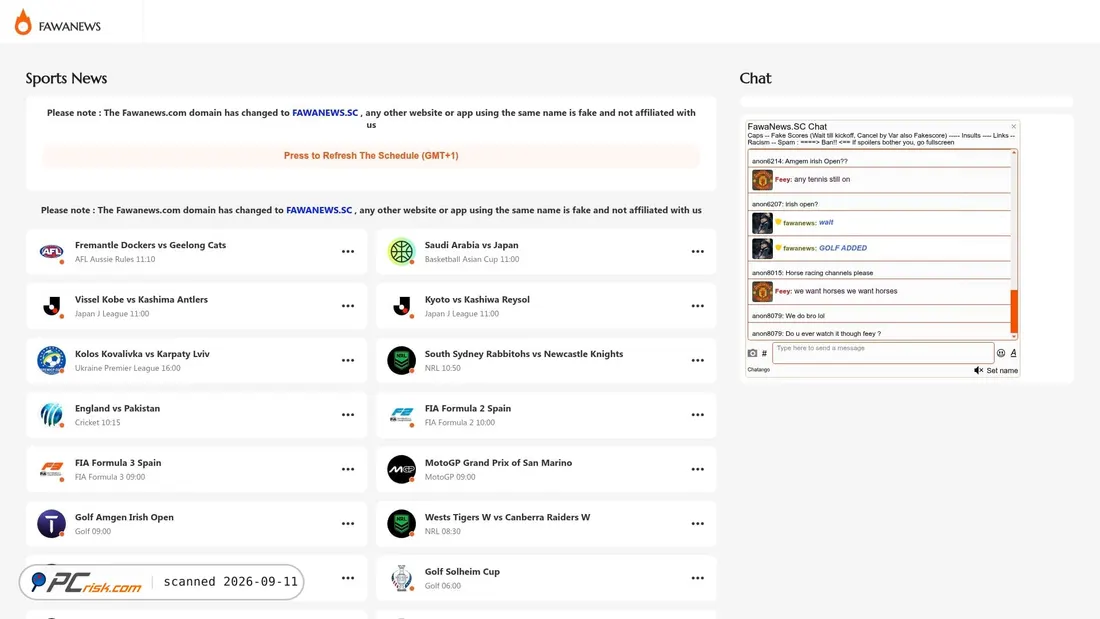Image resolution: width=1100 pixels, height=619 pixels.
Task: Click FAWANEWS site title in header
Action: click(69, 26)
